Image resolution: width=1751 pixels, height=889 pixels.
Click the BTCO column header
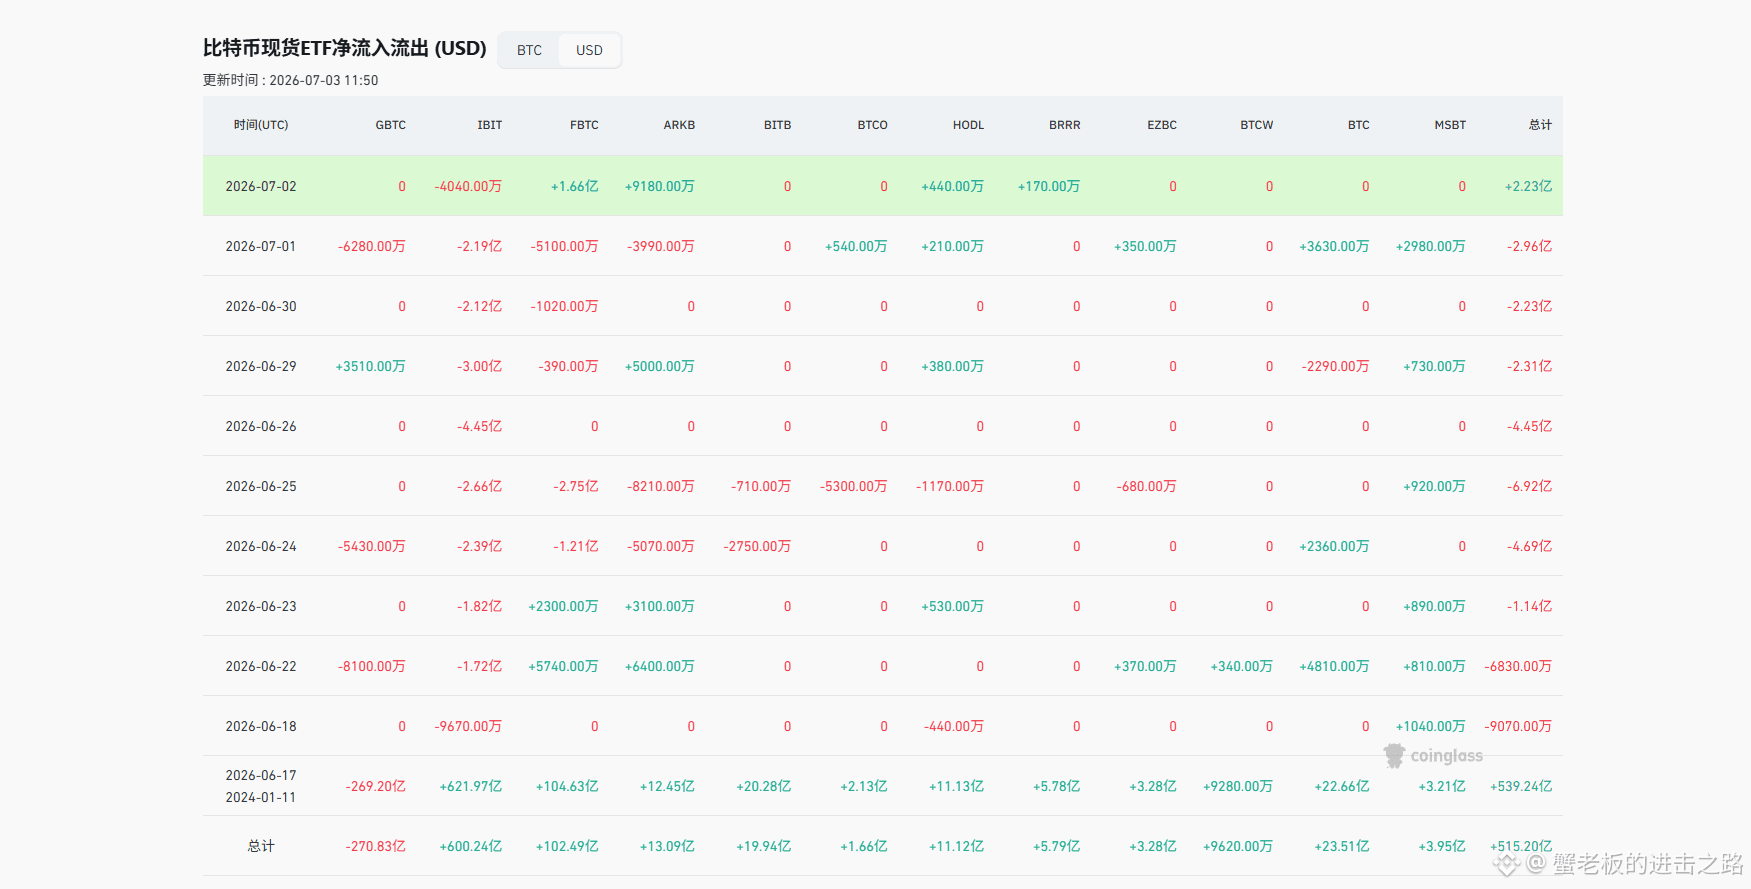coord(872,125)
